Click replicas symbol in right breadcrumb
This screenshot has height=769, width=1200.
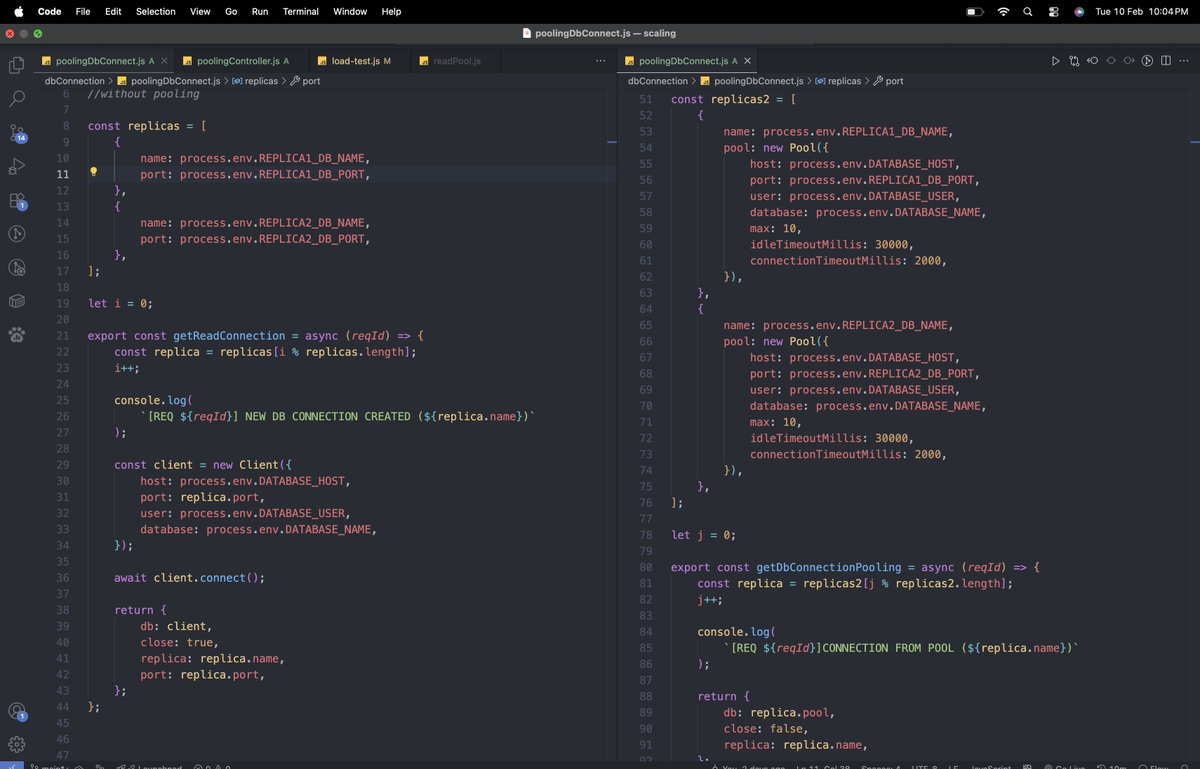pyautogui.click(x=838, y=81)
